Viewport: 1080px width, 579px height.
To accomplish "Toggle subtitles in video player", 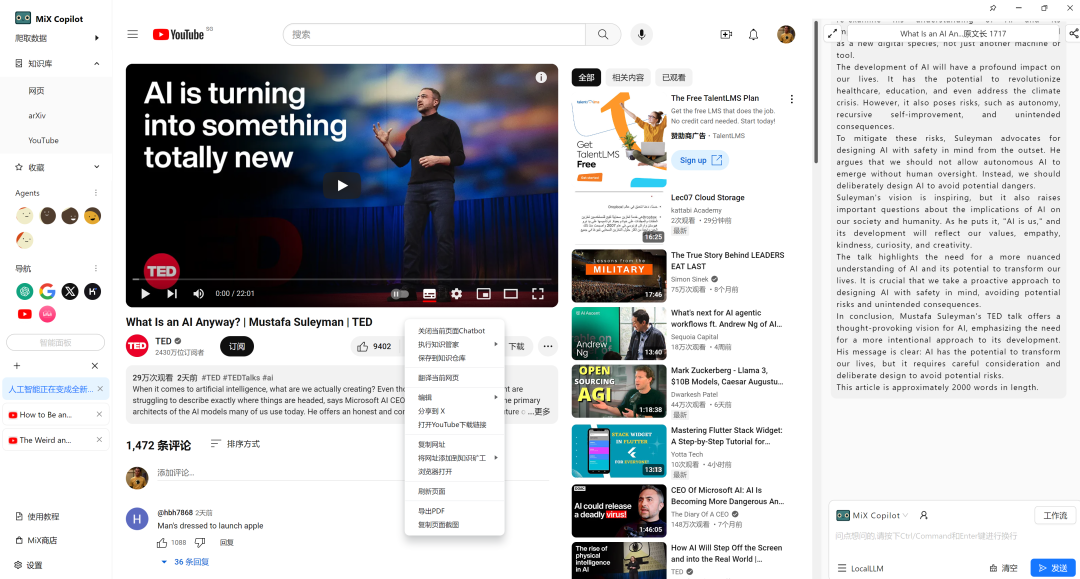I will coord(429,294).
